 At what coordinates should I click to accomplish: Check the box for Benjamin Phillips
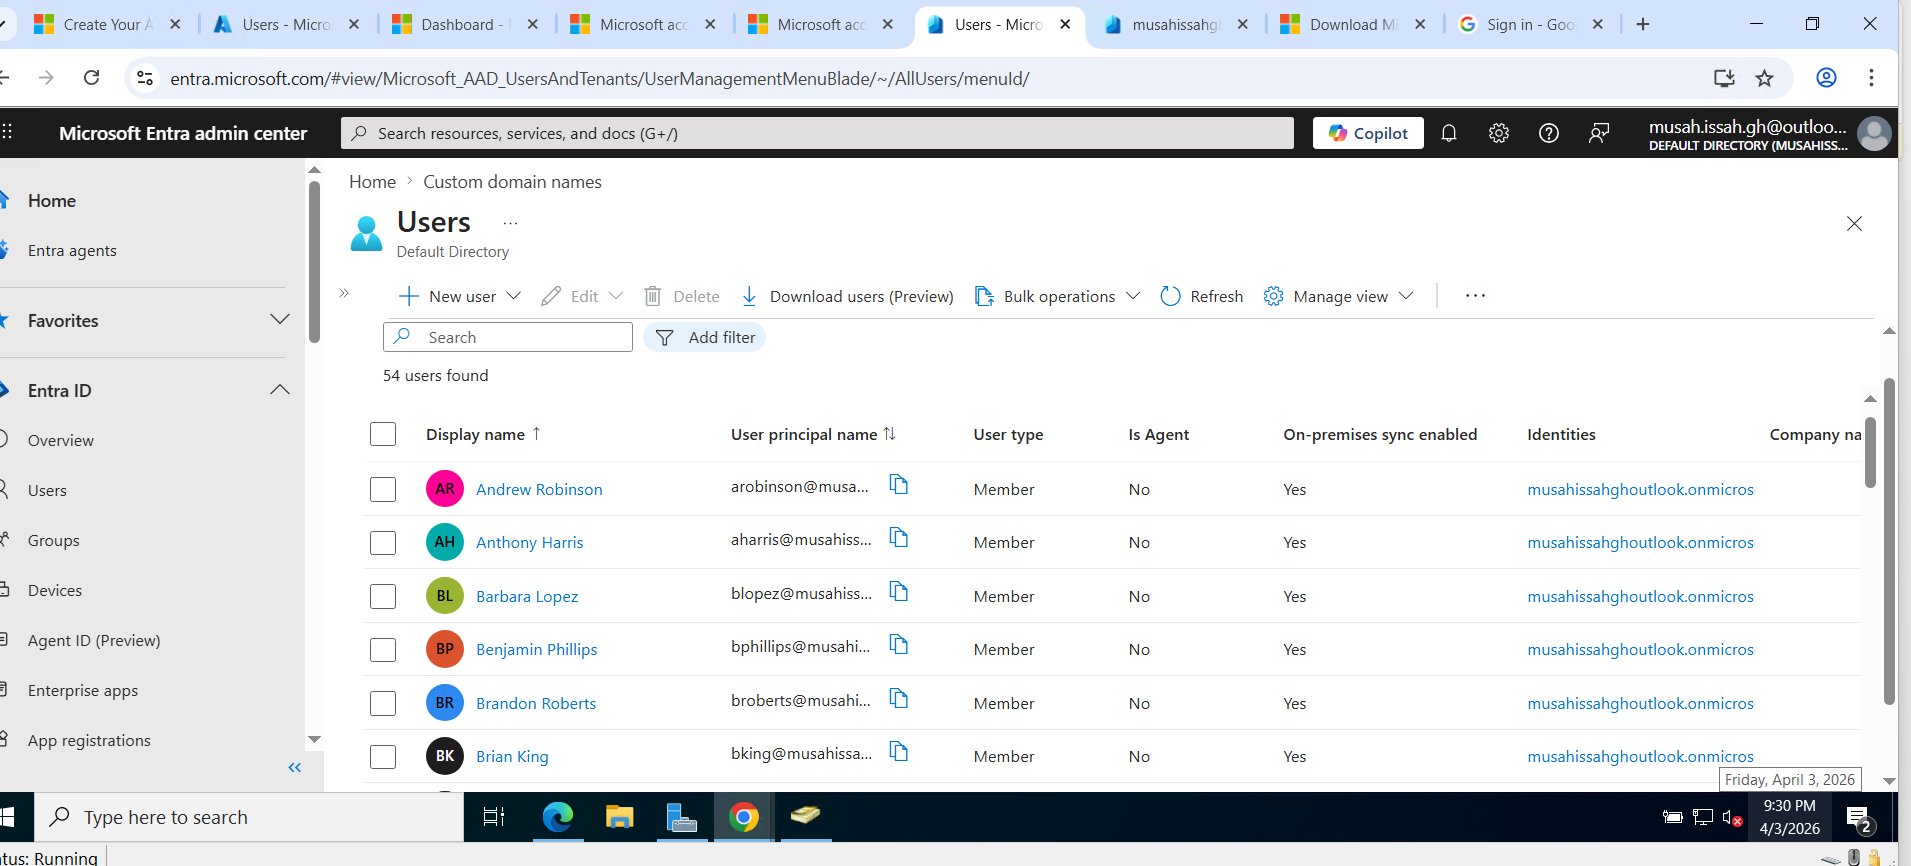tap(383, 649)
